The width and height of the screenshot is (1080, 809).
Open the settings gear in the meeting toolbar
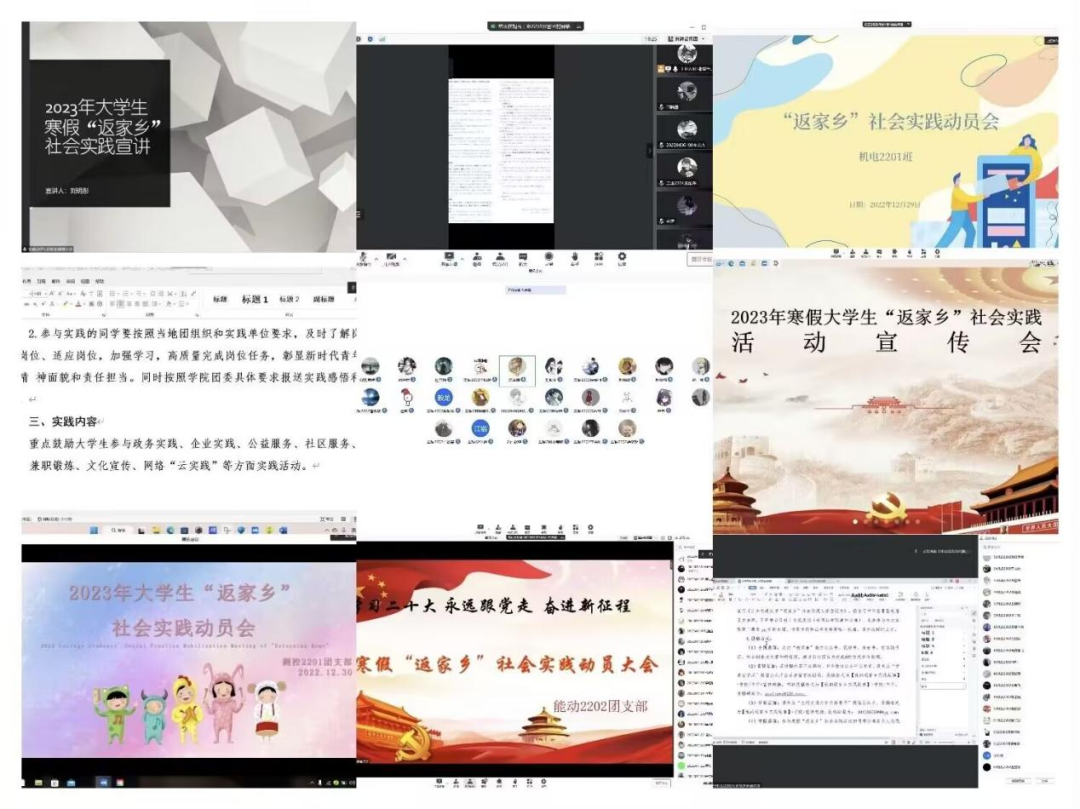621,257
